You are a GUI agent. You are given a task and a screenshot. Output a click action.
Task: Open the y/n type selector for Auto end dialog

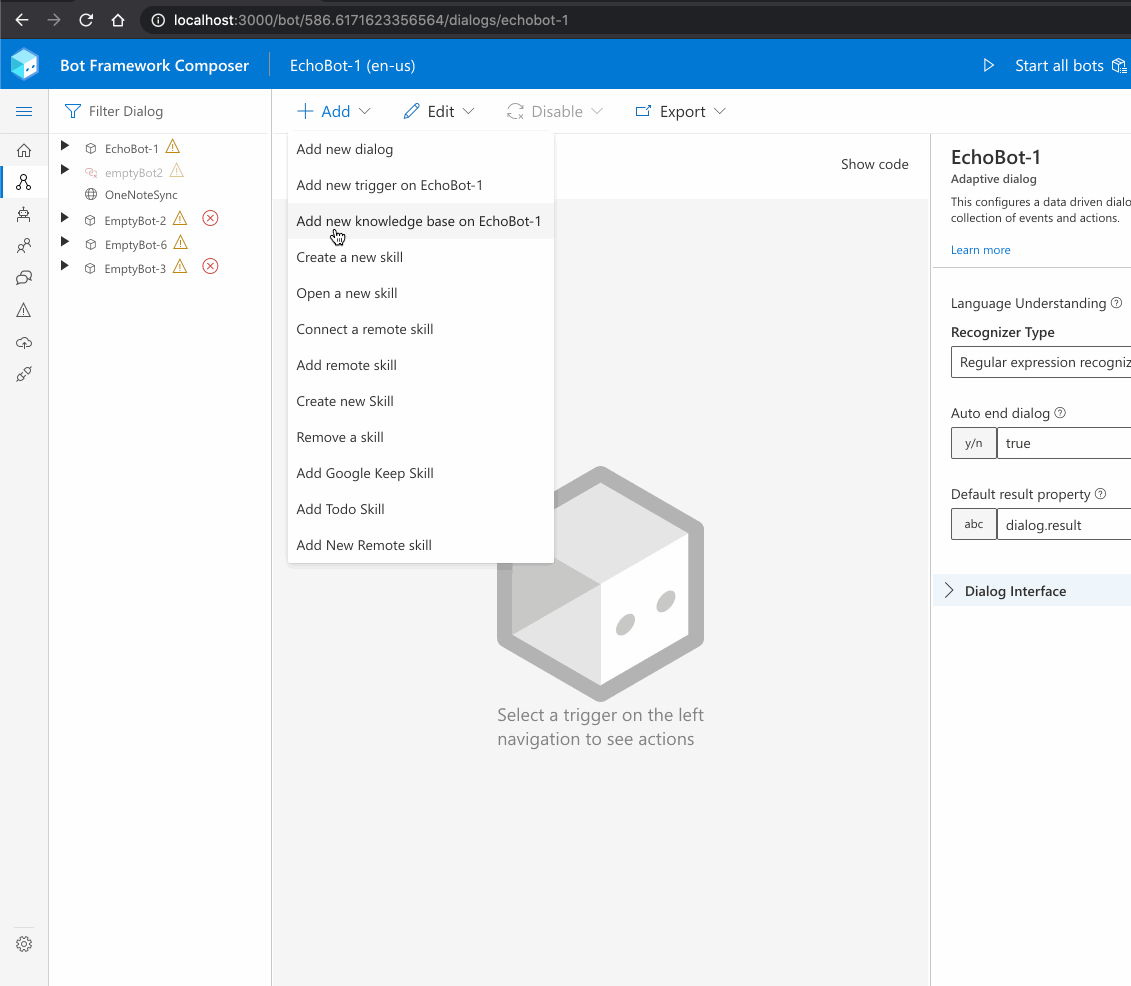click(x=974, y=443)
